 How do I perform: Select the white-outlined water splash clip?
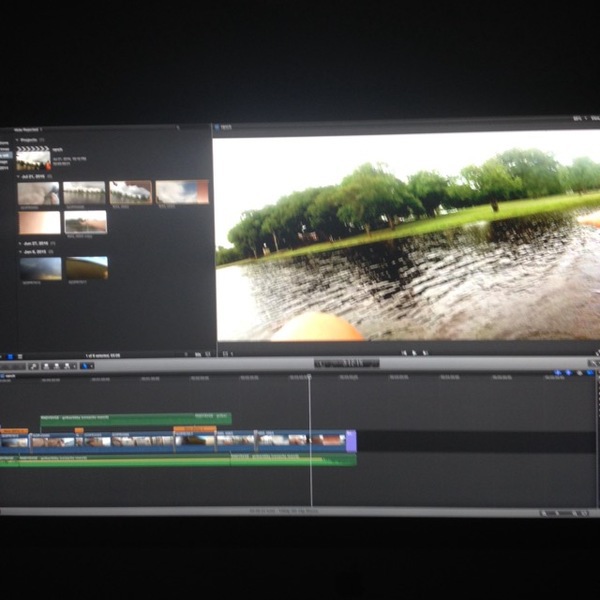click(x=86, y=222)
